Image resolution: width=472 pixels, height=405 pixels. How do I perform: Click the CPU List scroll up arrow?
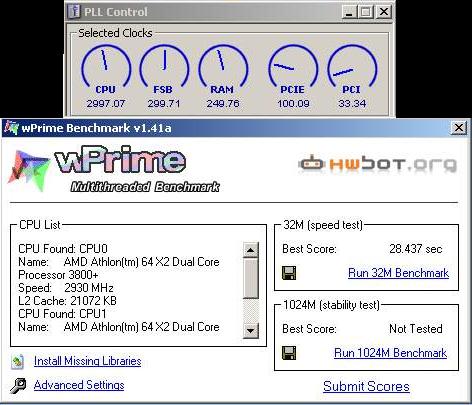pyautogui.click(x=251, y=250)
